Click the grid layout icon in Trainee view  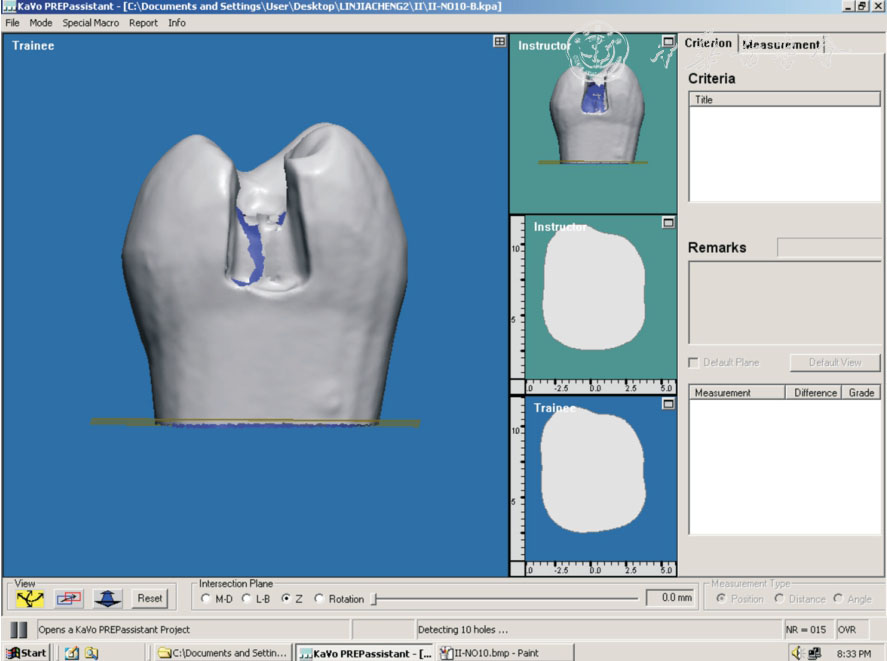500,42
